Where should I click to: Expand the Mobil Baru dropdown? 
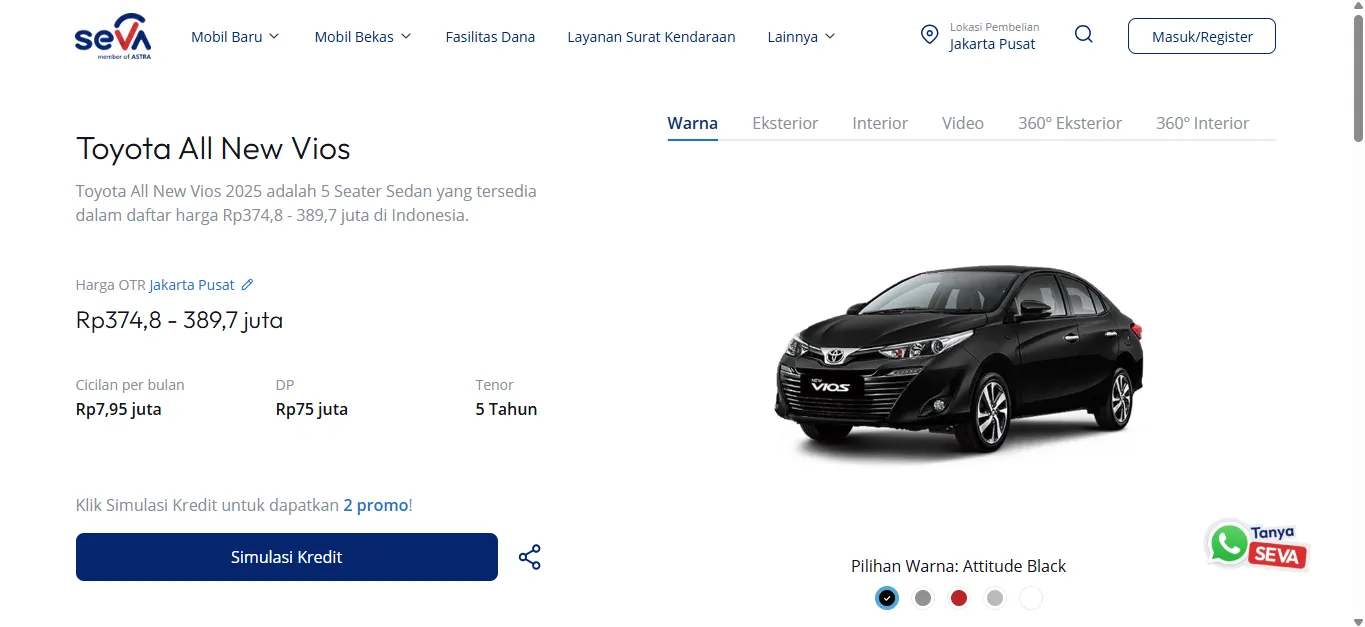235,36
